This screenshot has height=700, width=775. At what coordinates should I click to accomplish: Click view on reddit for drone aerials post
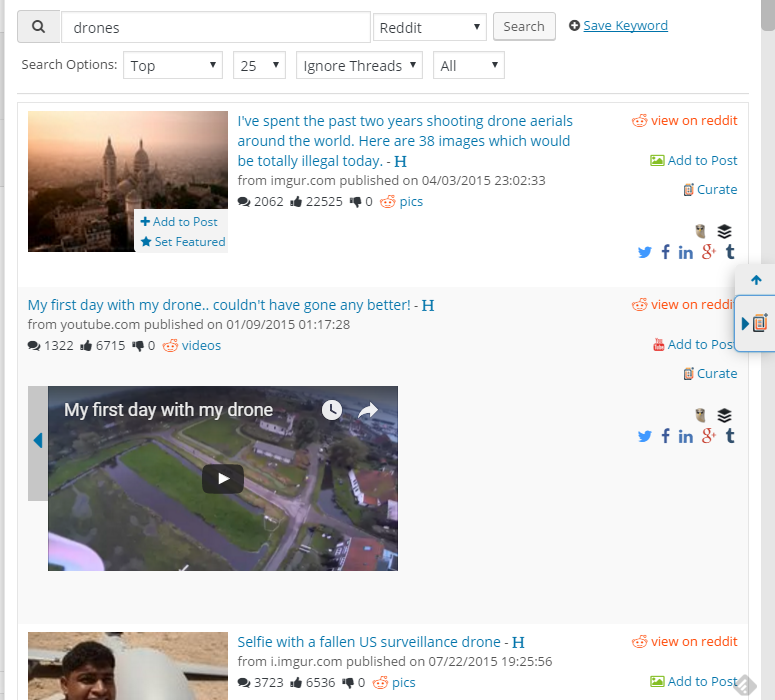[685, 121]
